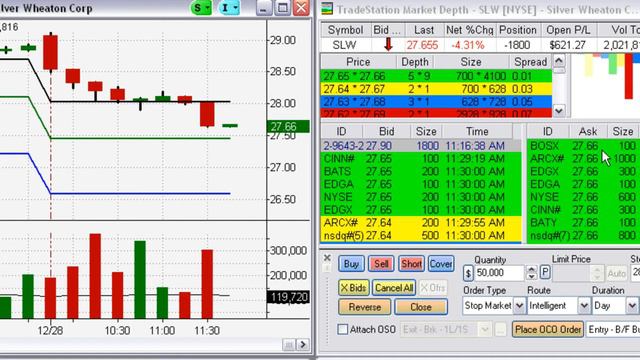Click the P position quantity button
640x360 pixels.
point(545,272)
